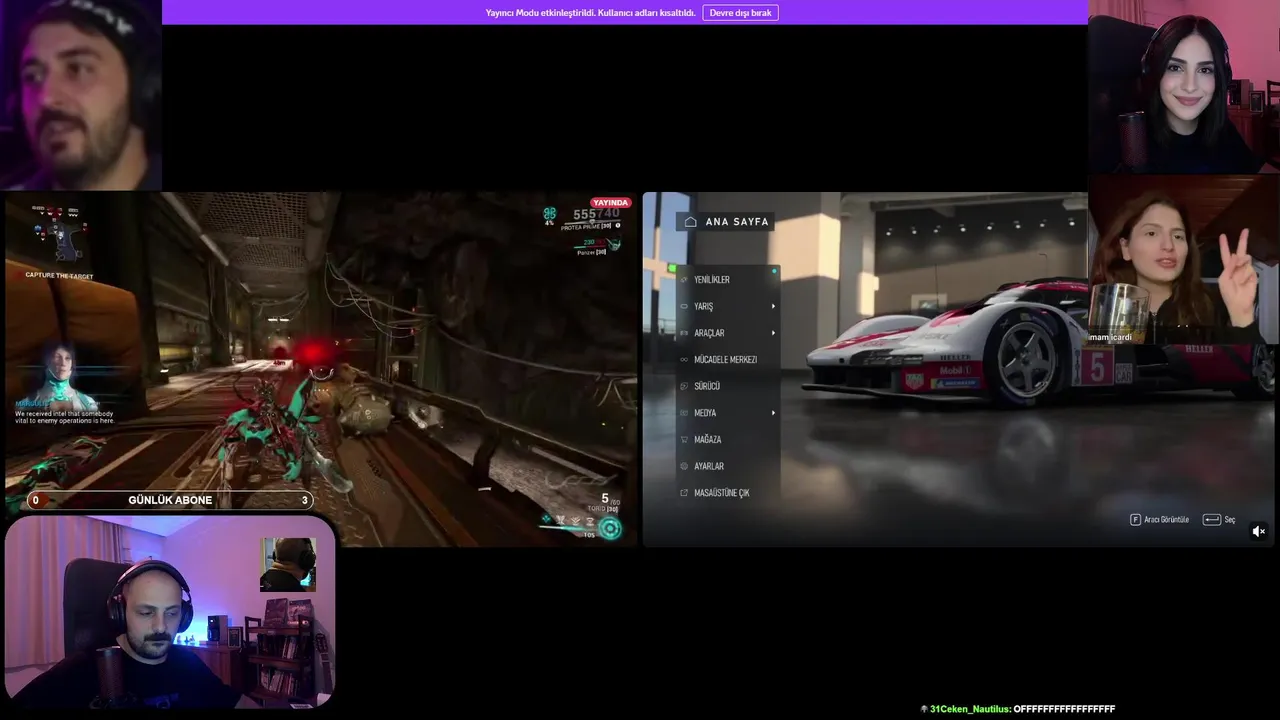Click the streamer mode notice text

[x=590, y=13]
